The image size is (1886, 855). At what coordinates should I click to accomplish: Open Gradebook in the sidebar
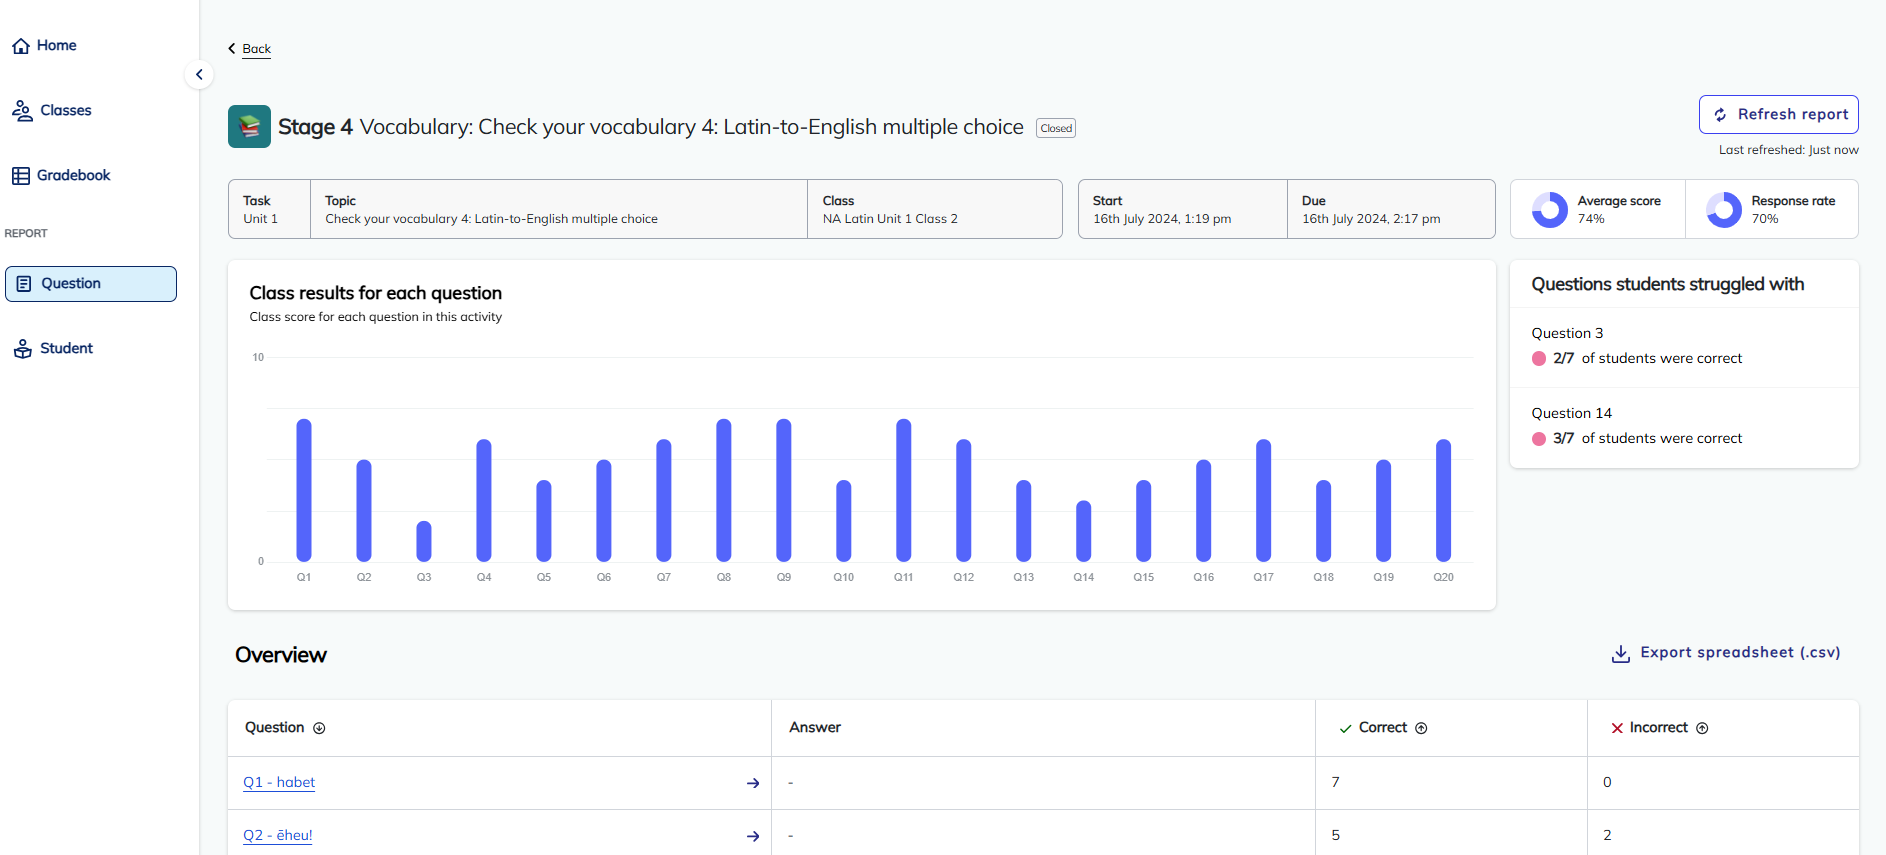(x=61, y=176)
